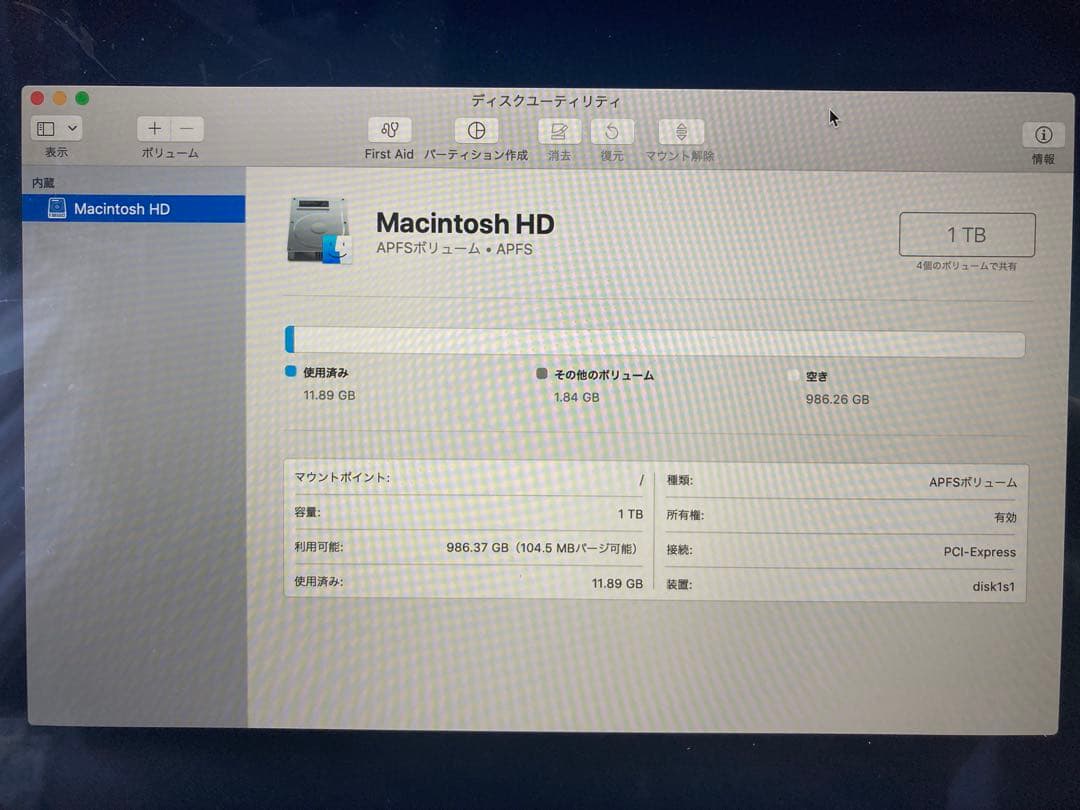Click the 復元 restore icon
The height and width of the screenshot is (810, 1080).
click(612, 132)
